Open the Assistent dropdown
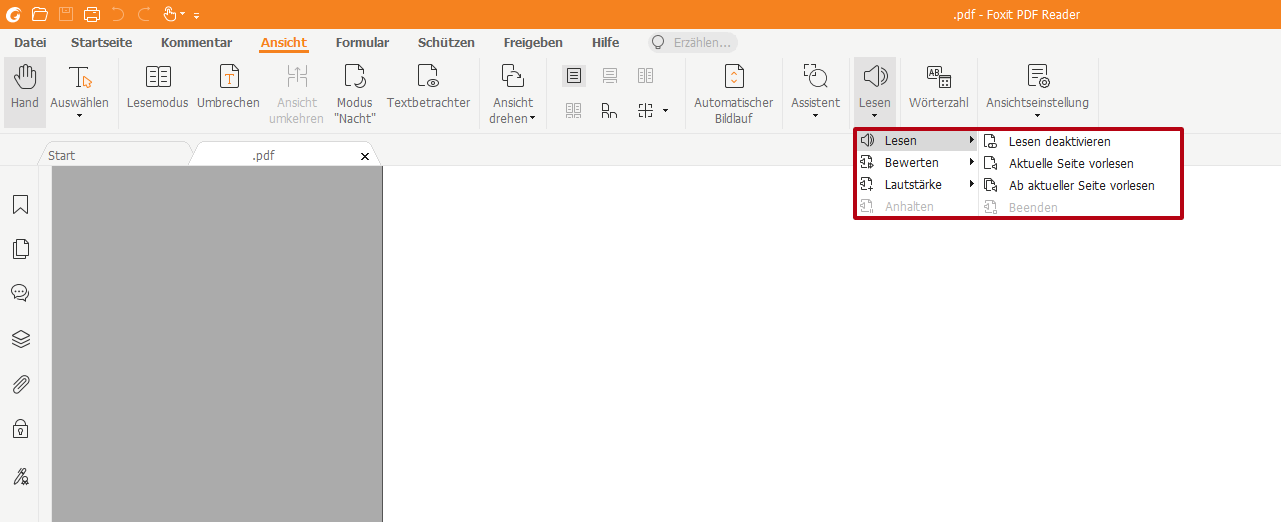Screen dimensions: 1281x522 815,91
